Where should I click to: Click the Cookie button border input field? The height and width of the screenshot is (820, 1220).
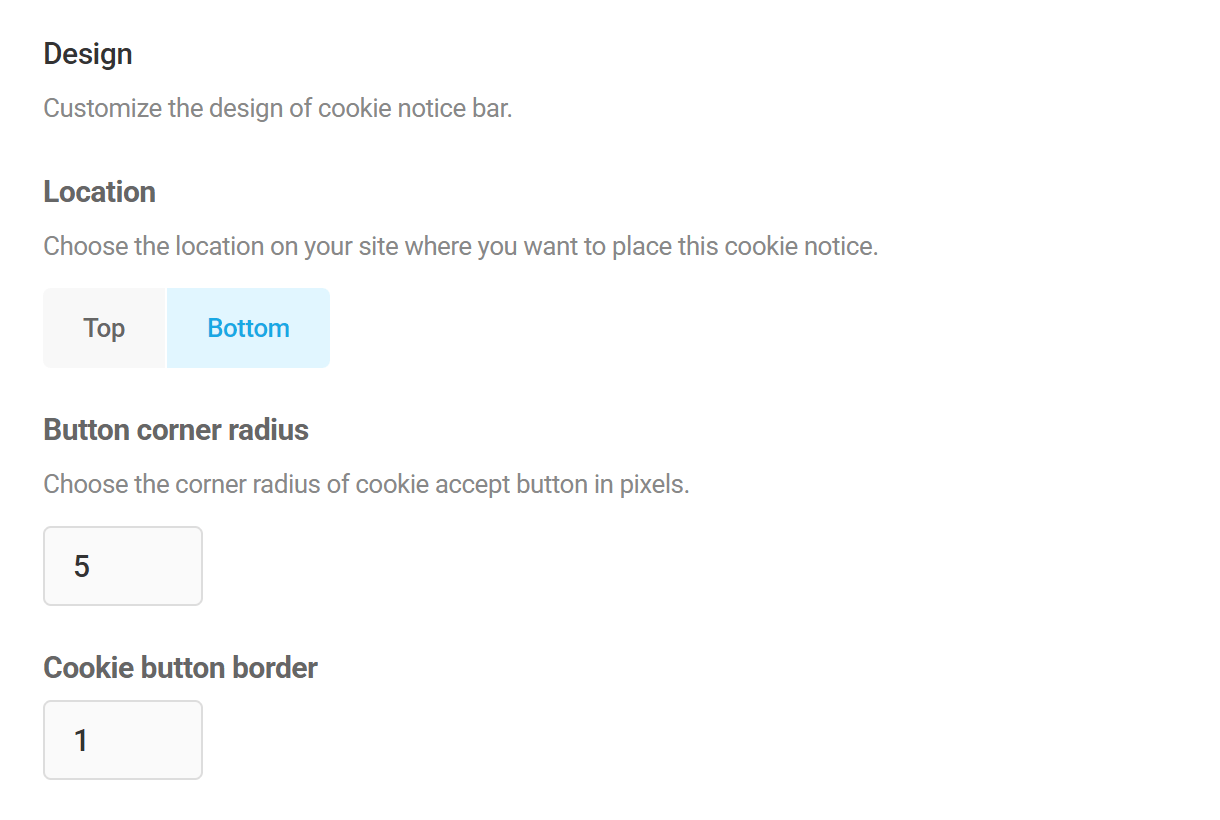[122, 740]
